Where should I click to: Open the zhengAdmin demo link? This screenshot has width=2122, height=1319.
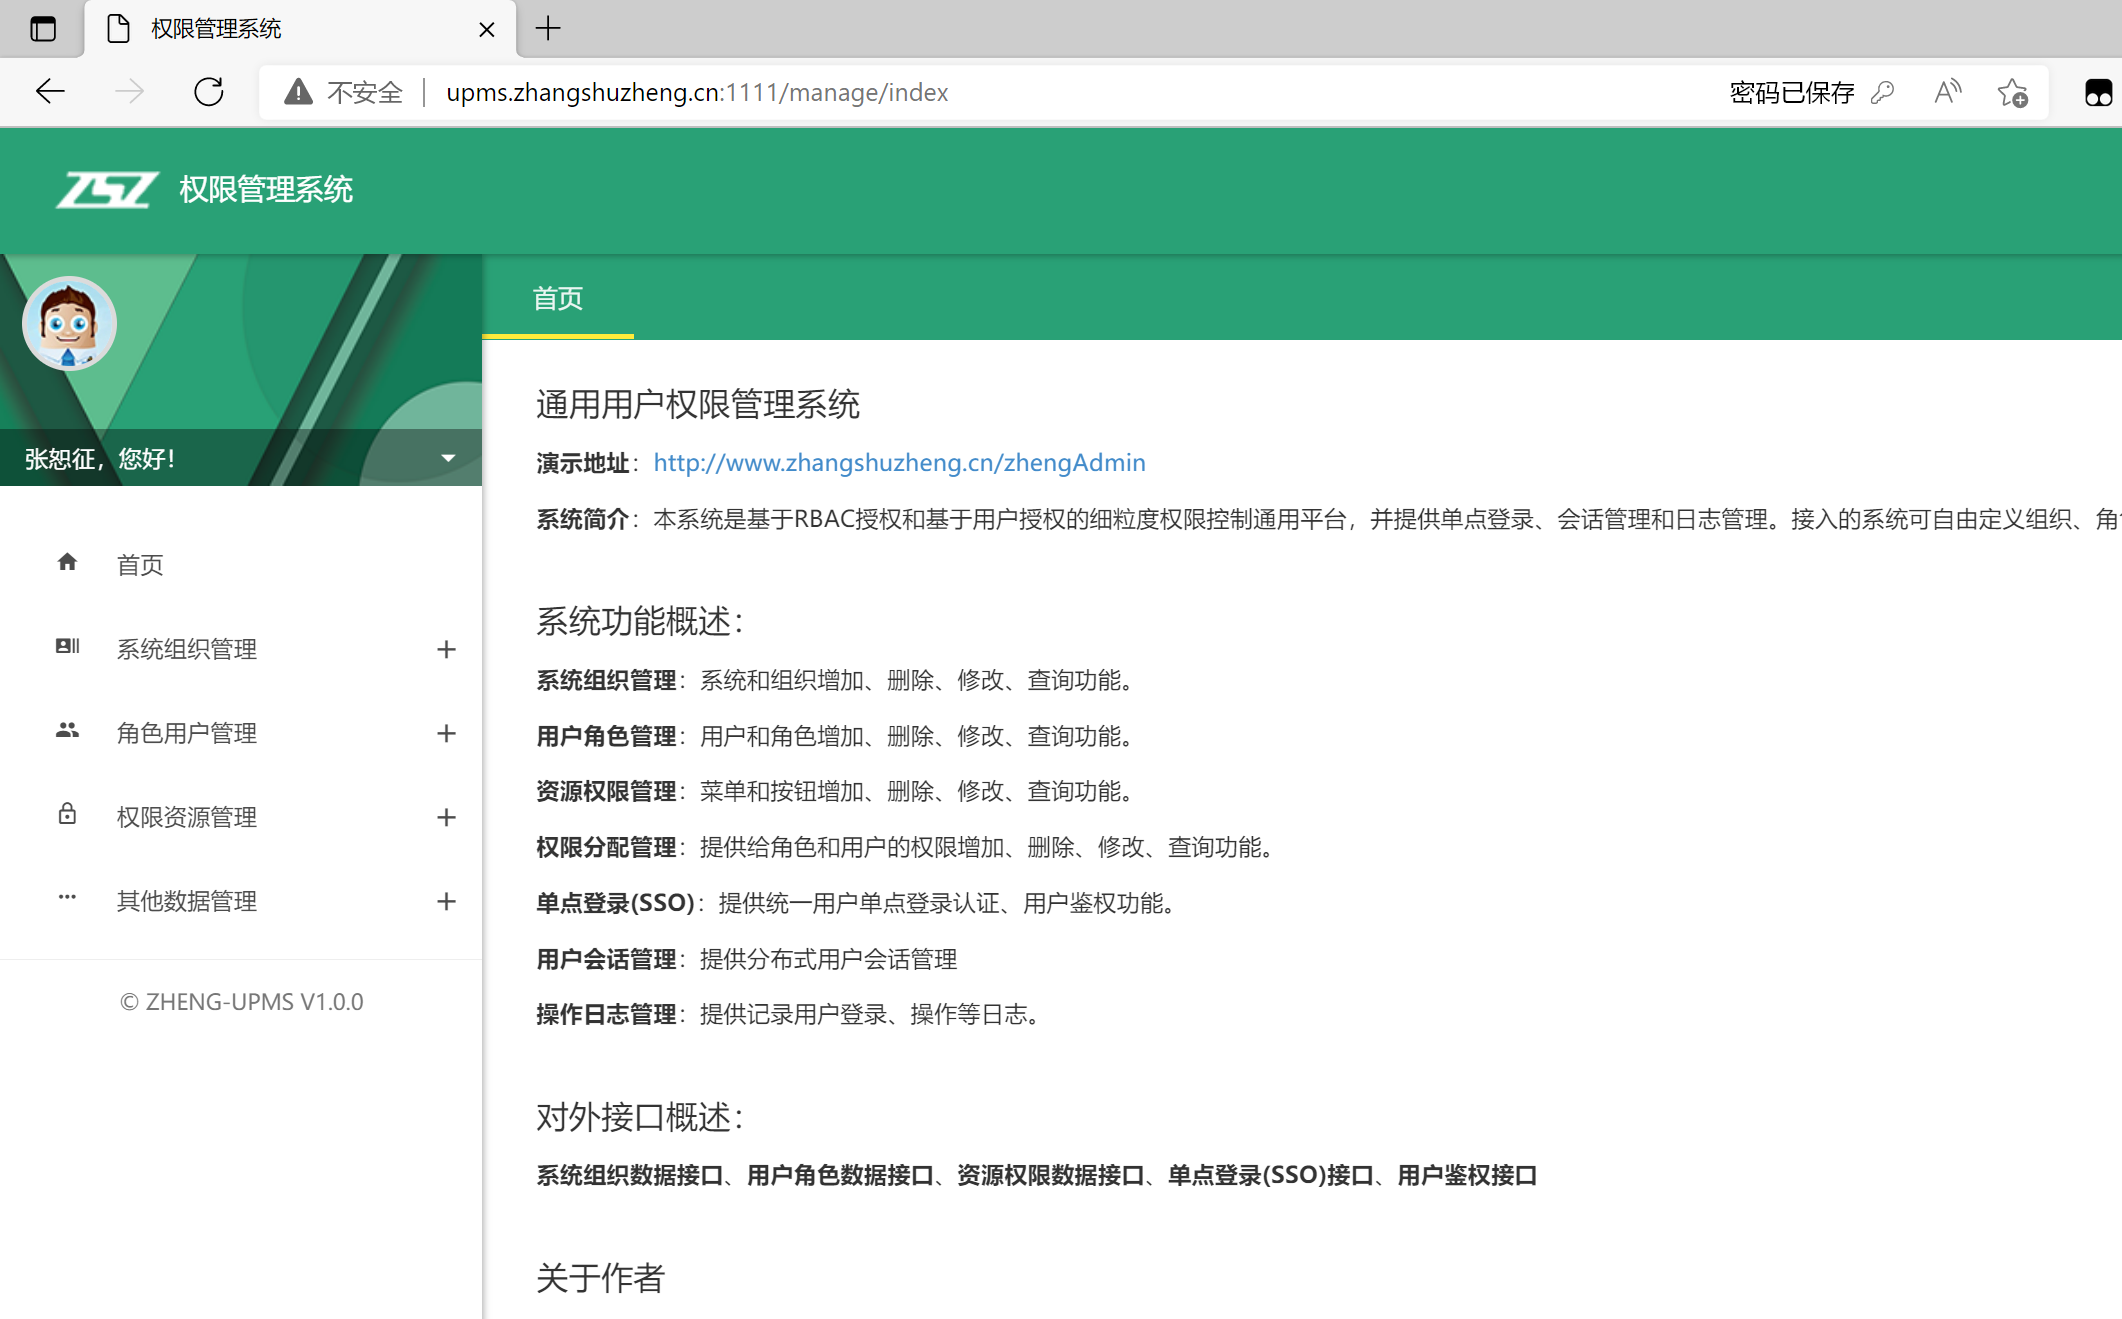coord(898,462)
